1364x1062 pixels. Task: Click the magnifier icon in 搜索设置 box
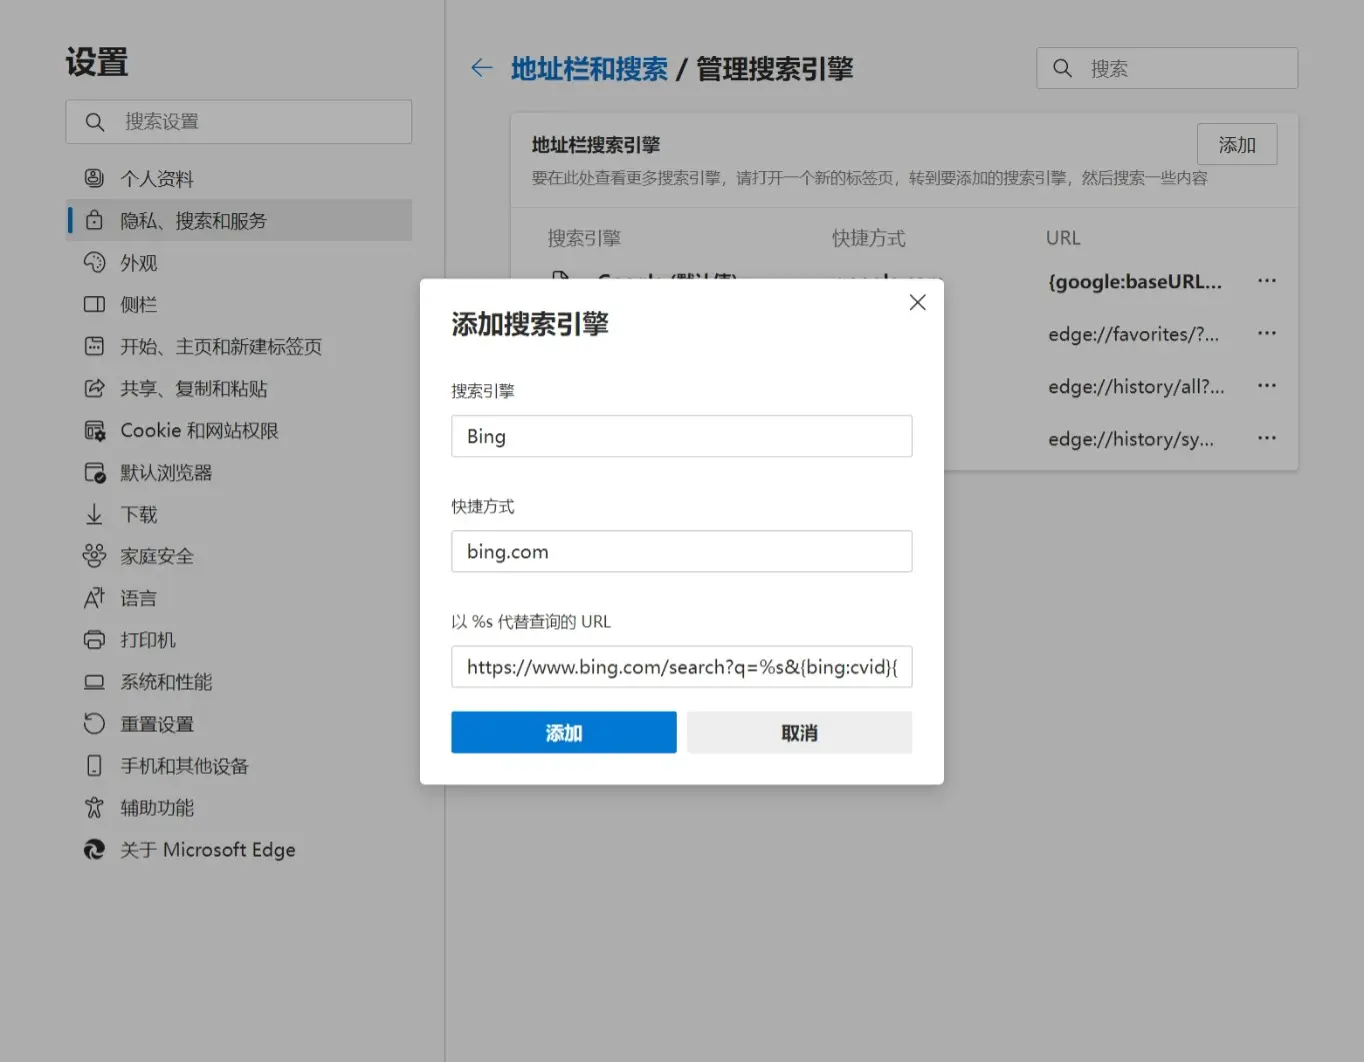(95, 122)
